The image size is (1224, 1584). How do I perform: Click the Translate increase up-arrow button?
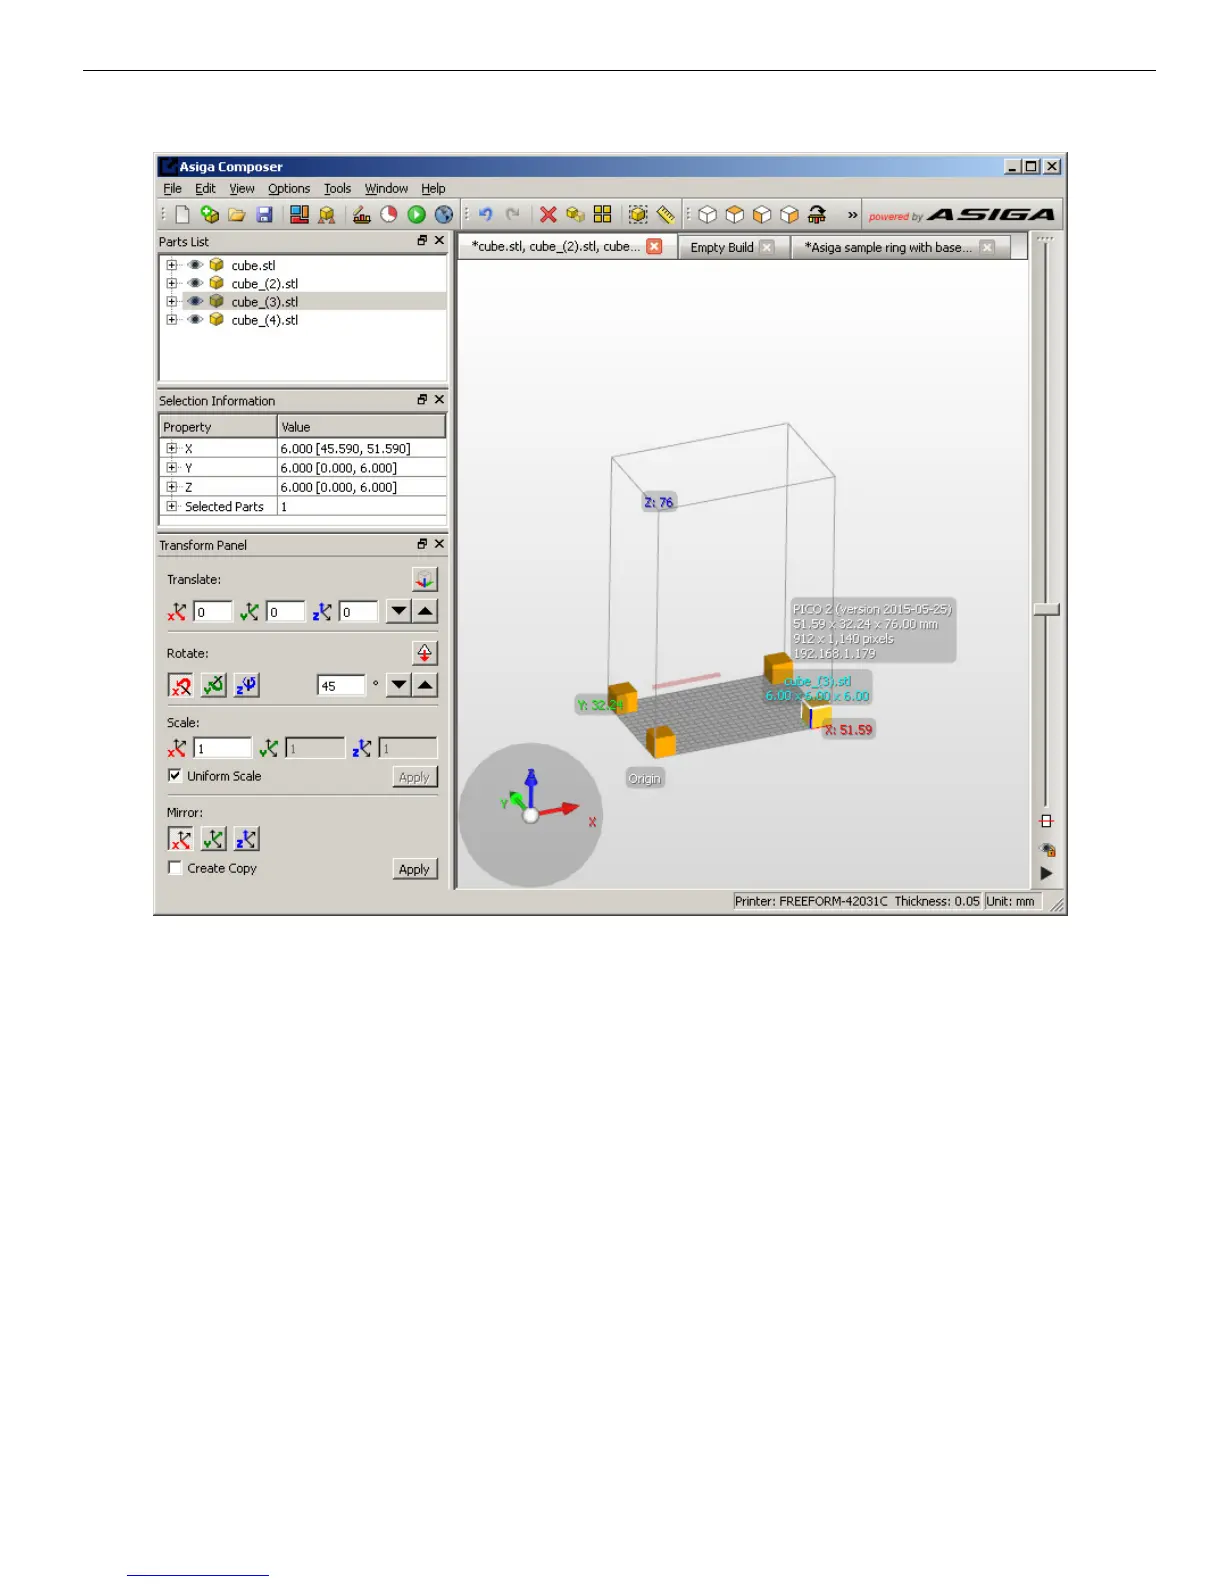tap(425, 611)
